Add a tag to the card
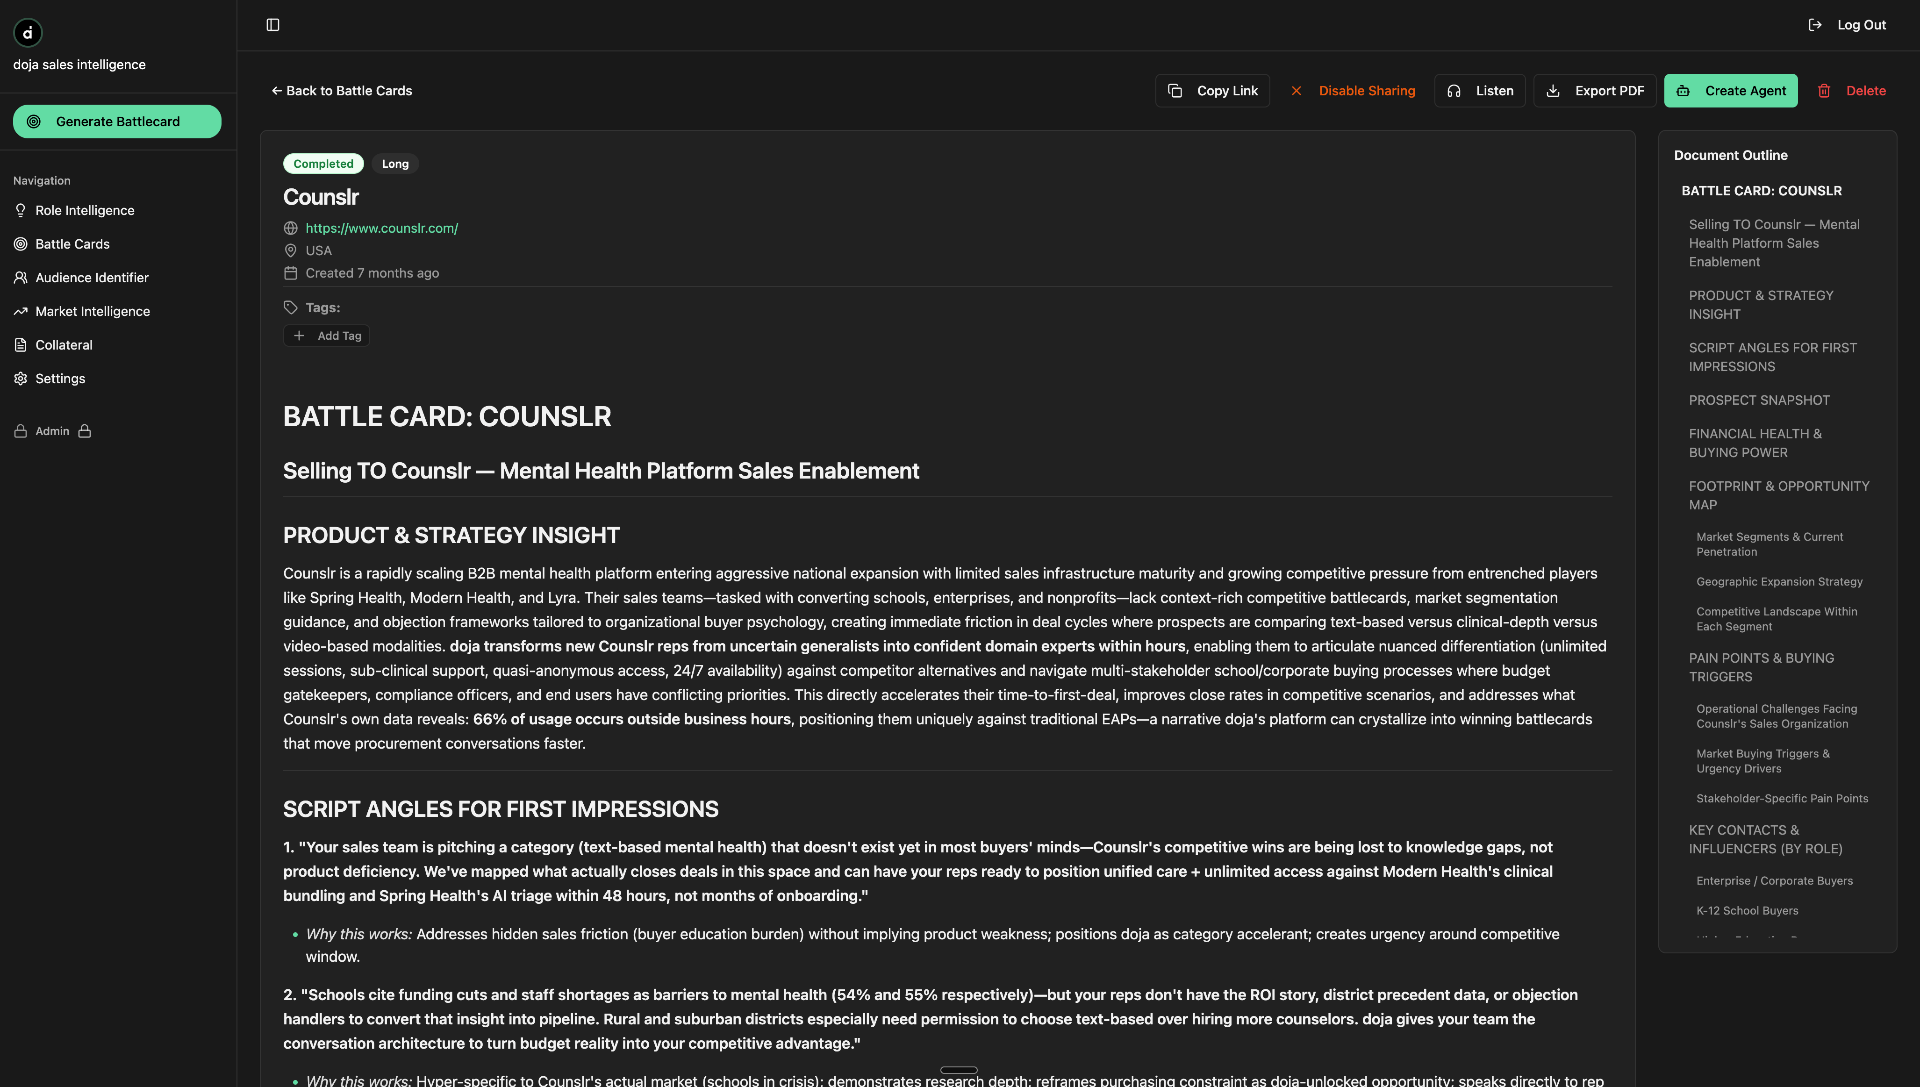The image size is (1920, 1087). 327,336
